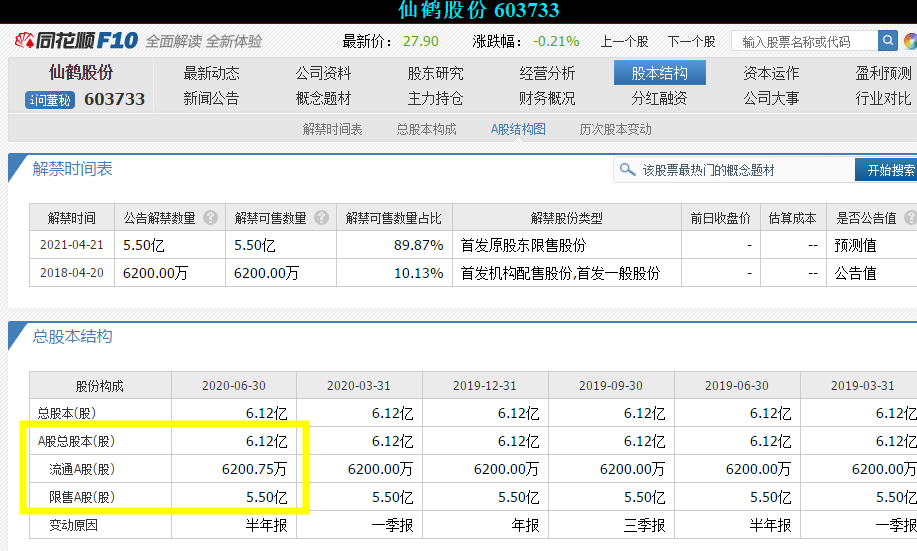Screen dimensions: 917x551
Task: Click the 2020-03-31 column header
Action: click(359, 385)
